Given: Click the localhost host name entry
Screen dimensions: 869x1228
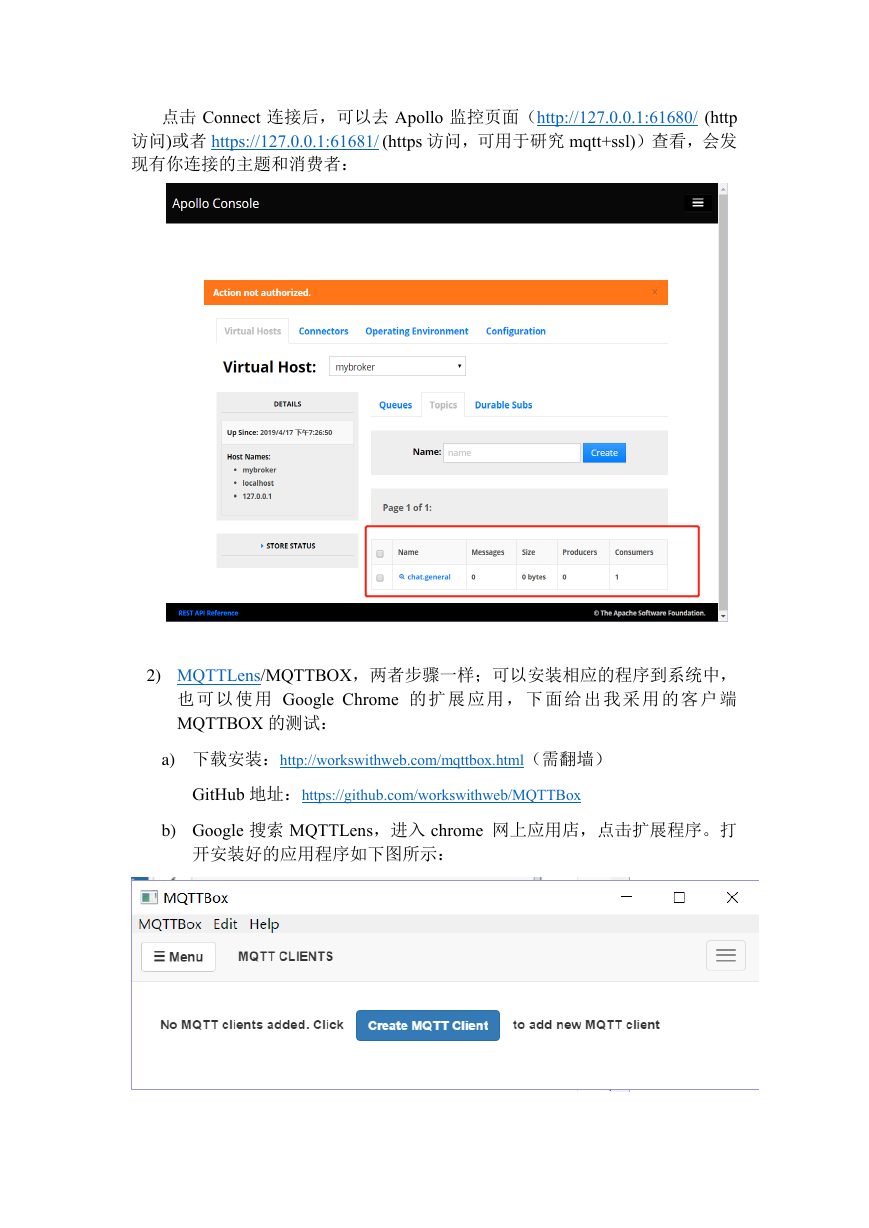Looking at the screenshot, I should [258, 483].
